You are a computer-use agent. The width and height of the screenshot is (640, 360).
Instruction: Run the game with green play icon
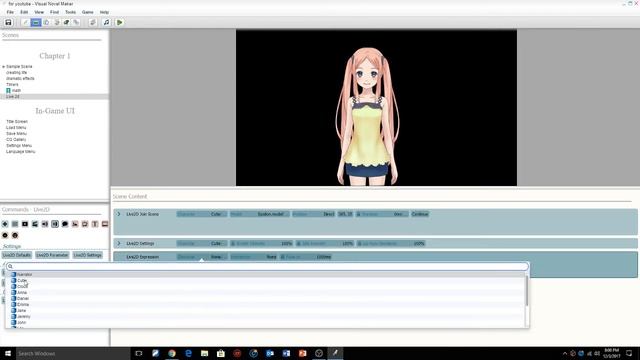coord(120,22)
